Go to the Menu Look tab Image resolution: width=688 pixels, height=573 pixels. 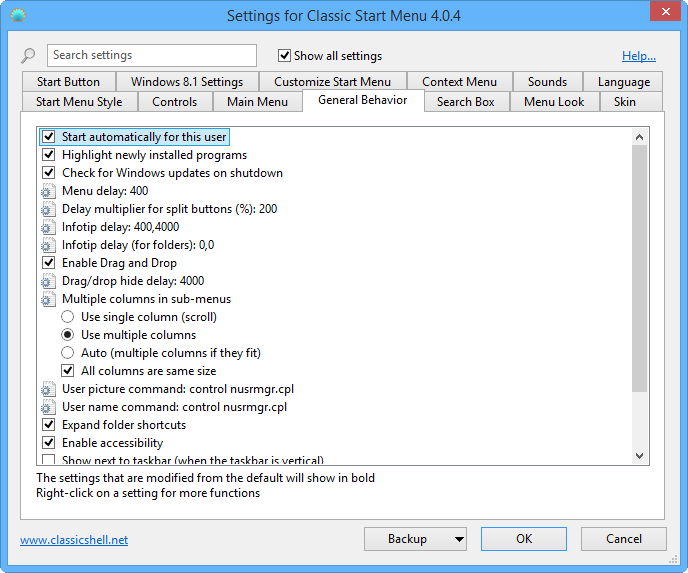(x=554, y=102)
